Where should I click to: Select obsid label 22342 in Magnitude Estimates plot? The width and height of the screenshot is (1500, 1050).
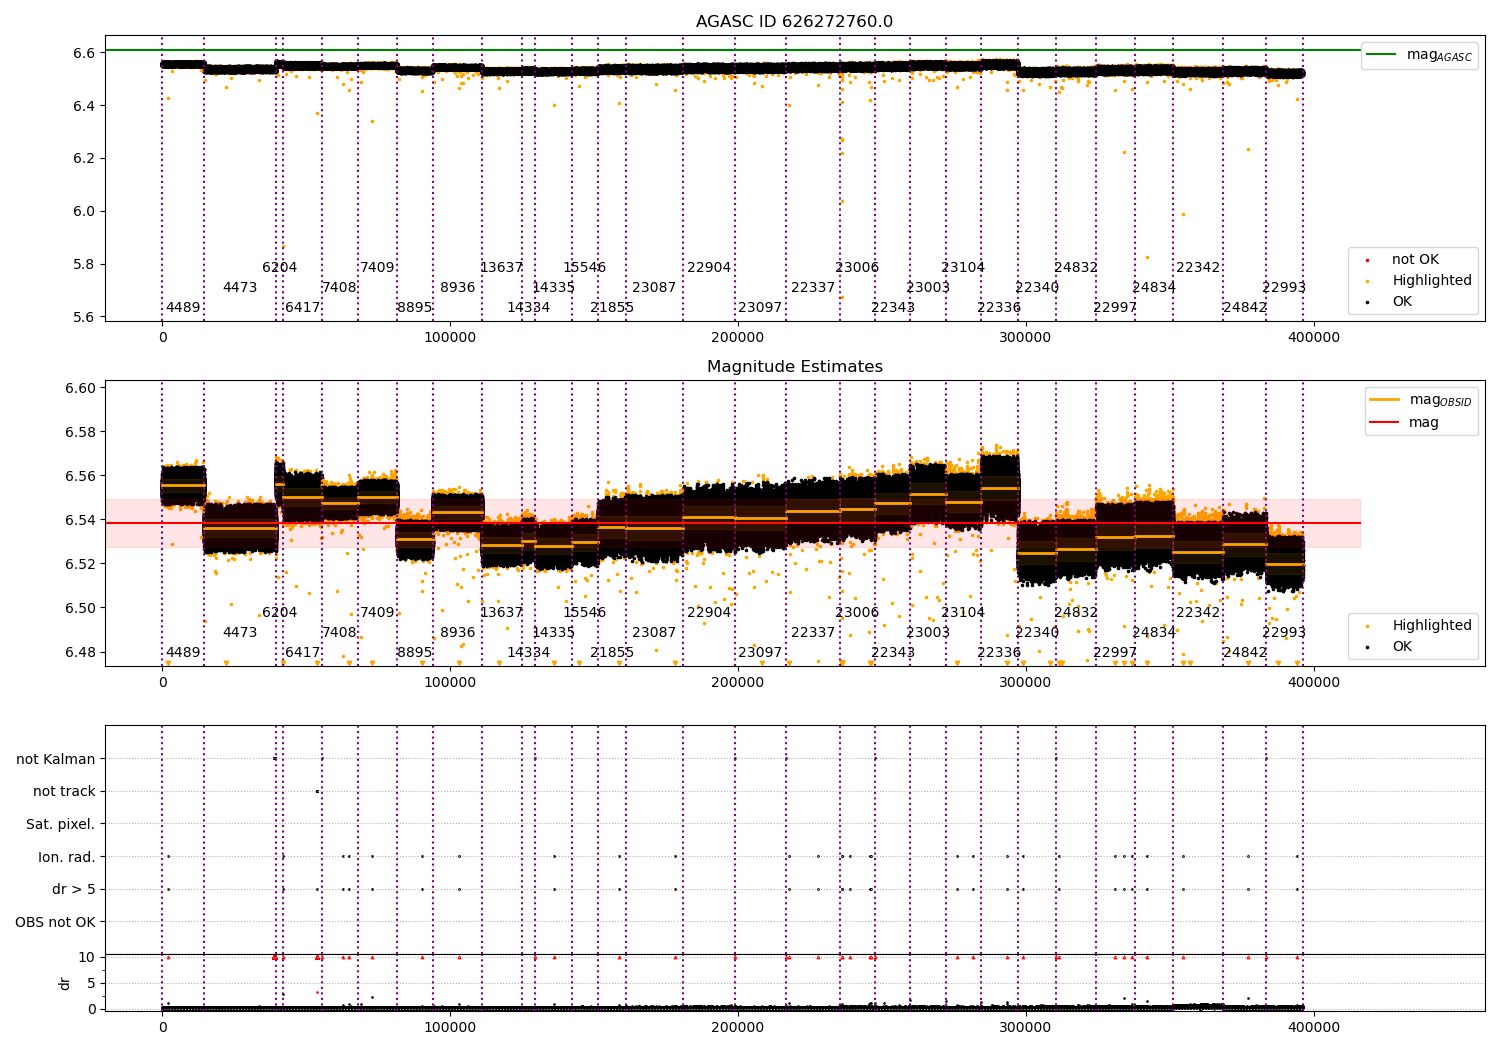pos(1198,613)
